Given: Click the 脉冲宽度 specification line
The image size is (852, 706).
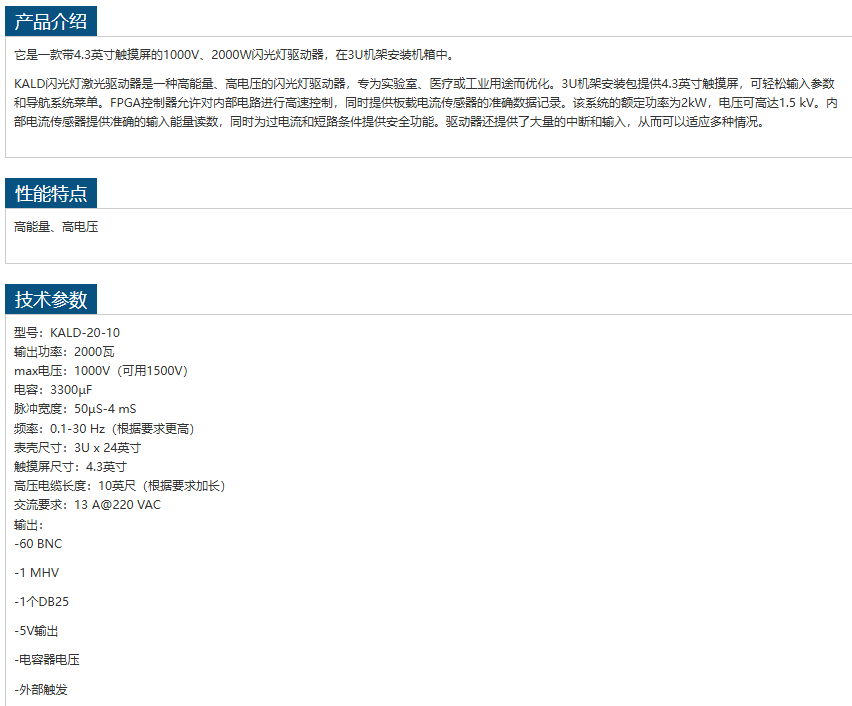Looking at the screenshot, I should [75, 409].
